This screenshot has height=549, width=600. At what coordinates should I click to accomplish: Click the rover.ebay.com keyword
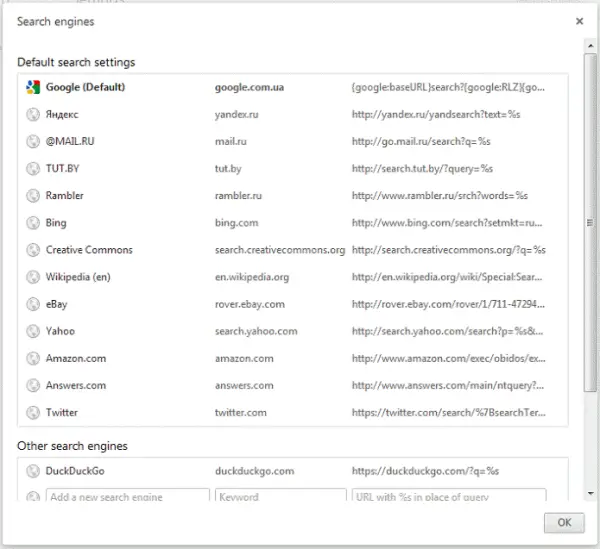click(x=250, y=305)
